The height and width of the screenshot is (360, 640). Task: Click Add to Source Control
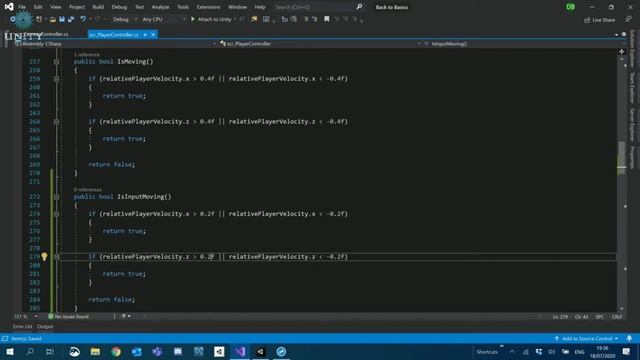click(x=586, y=338)
